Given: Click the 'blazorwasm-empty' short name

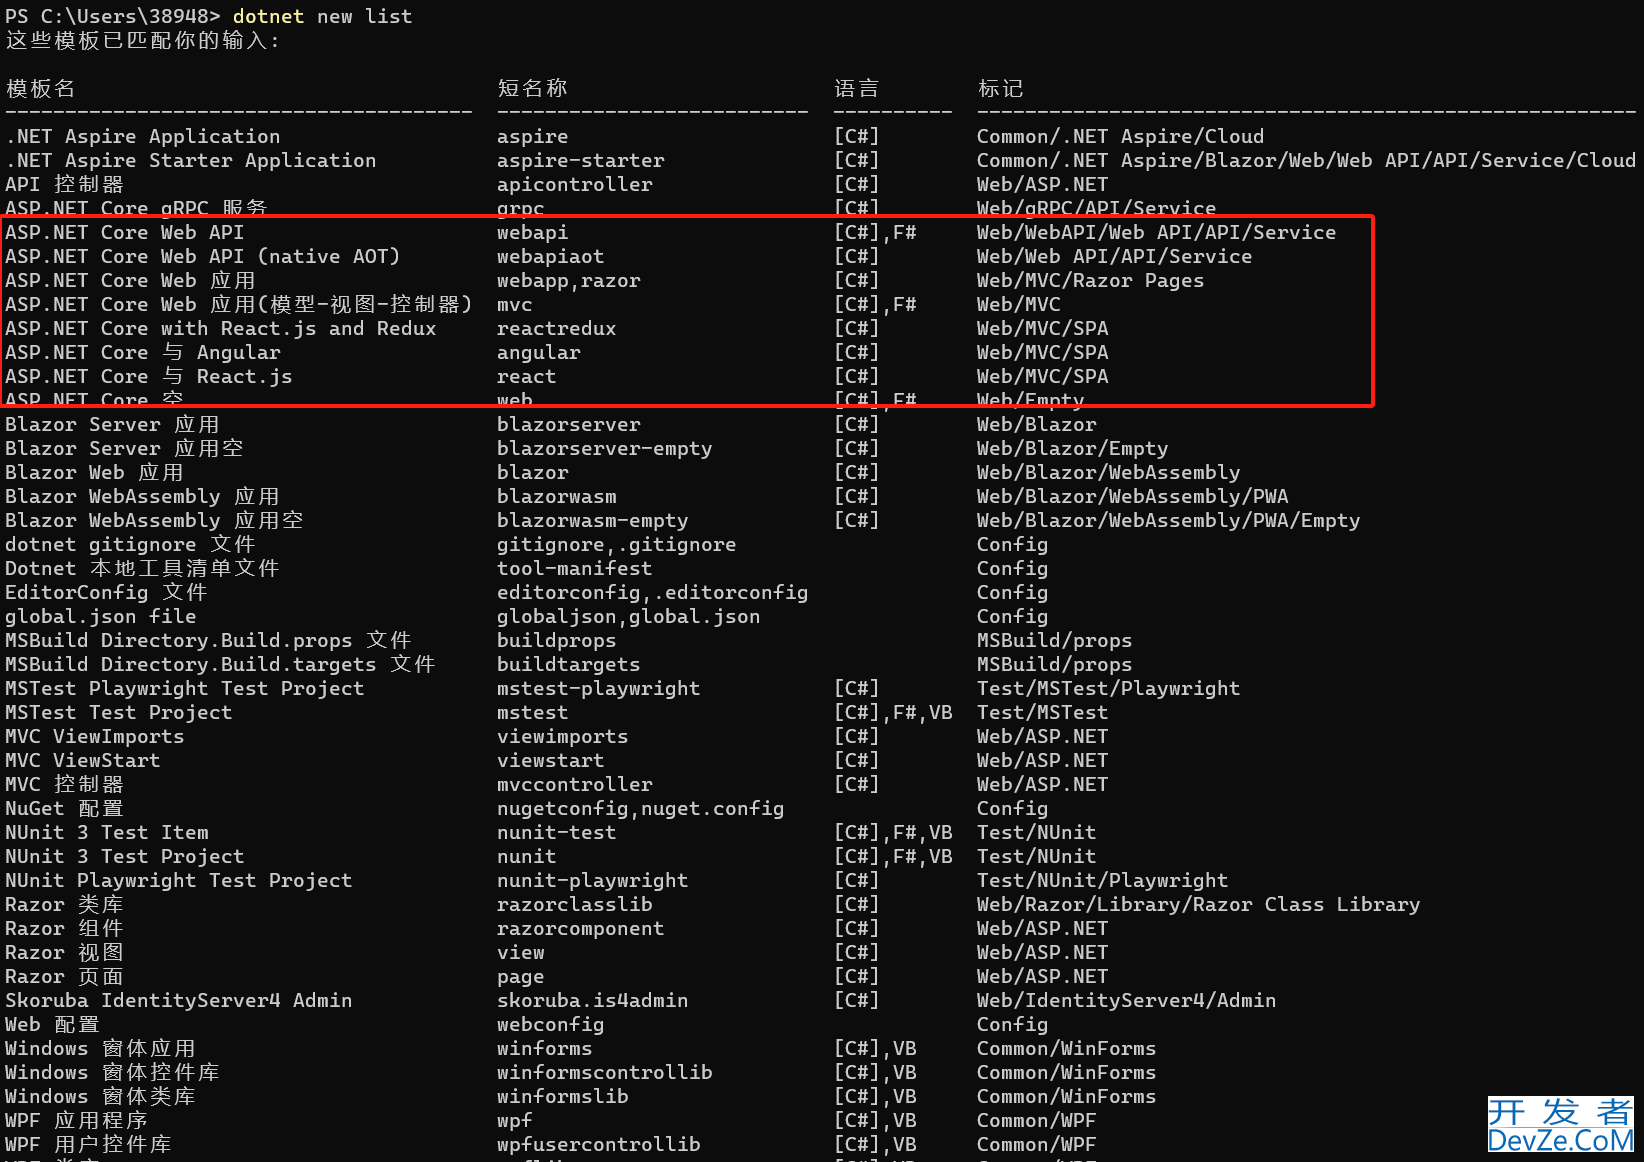Looking at the screenshot, I should tap(593, 520).
